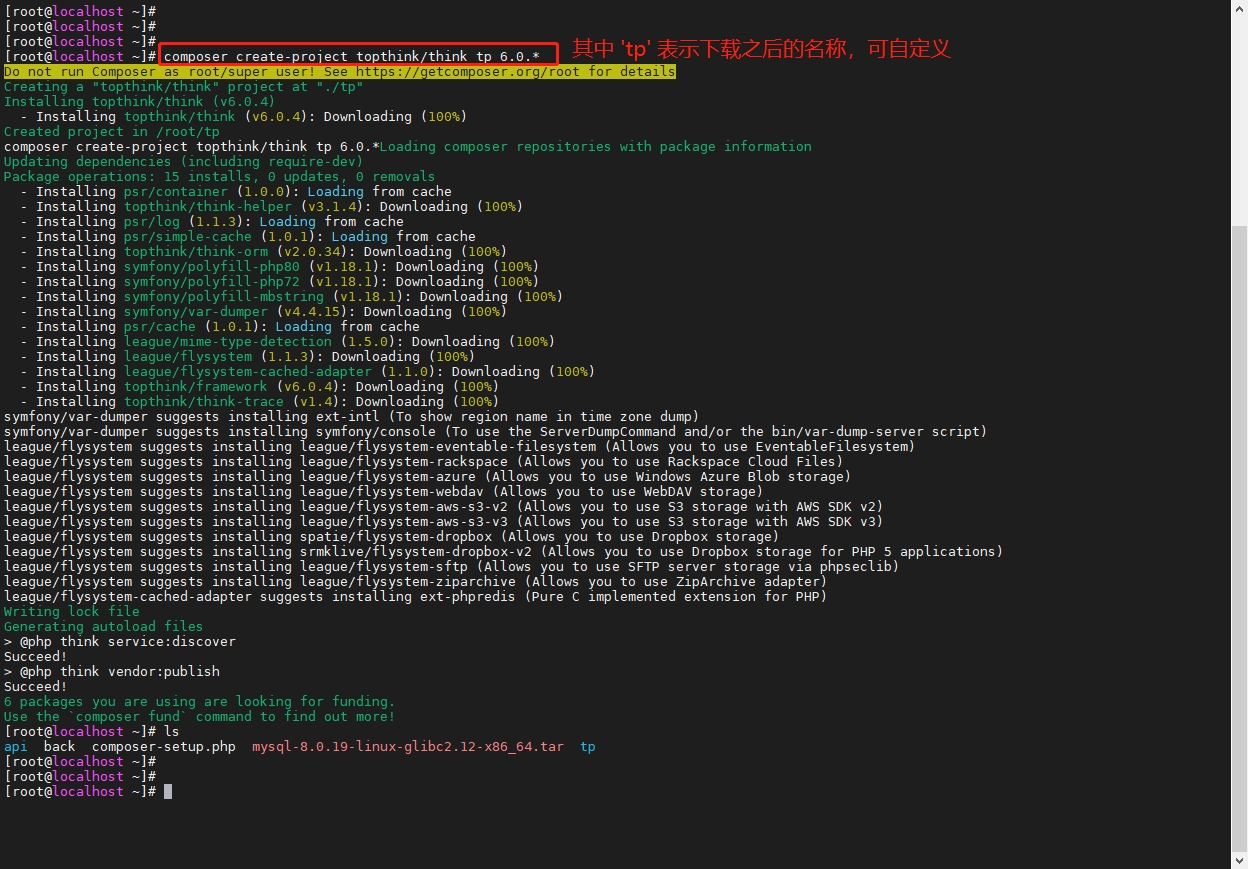Select the flysystem-eventable-filesystem suggestion line

pos(460,447)
